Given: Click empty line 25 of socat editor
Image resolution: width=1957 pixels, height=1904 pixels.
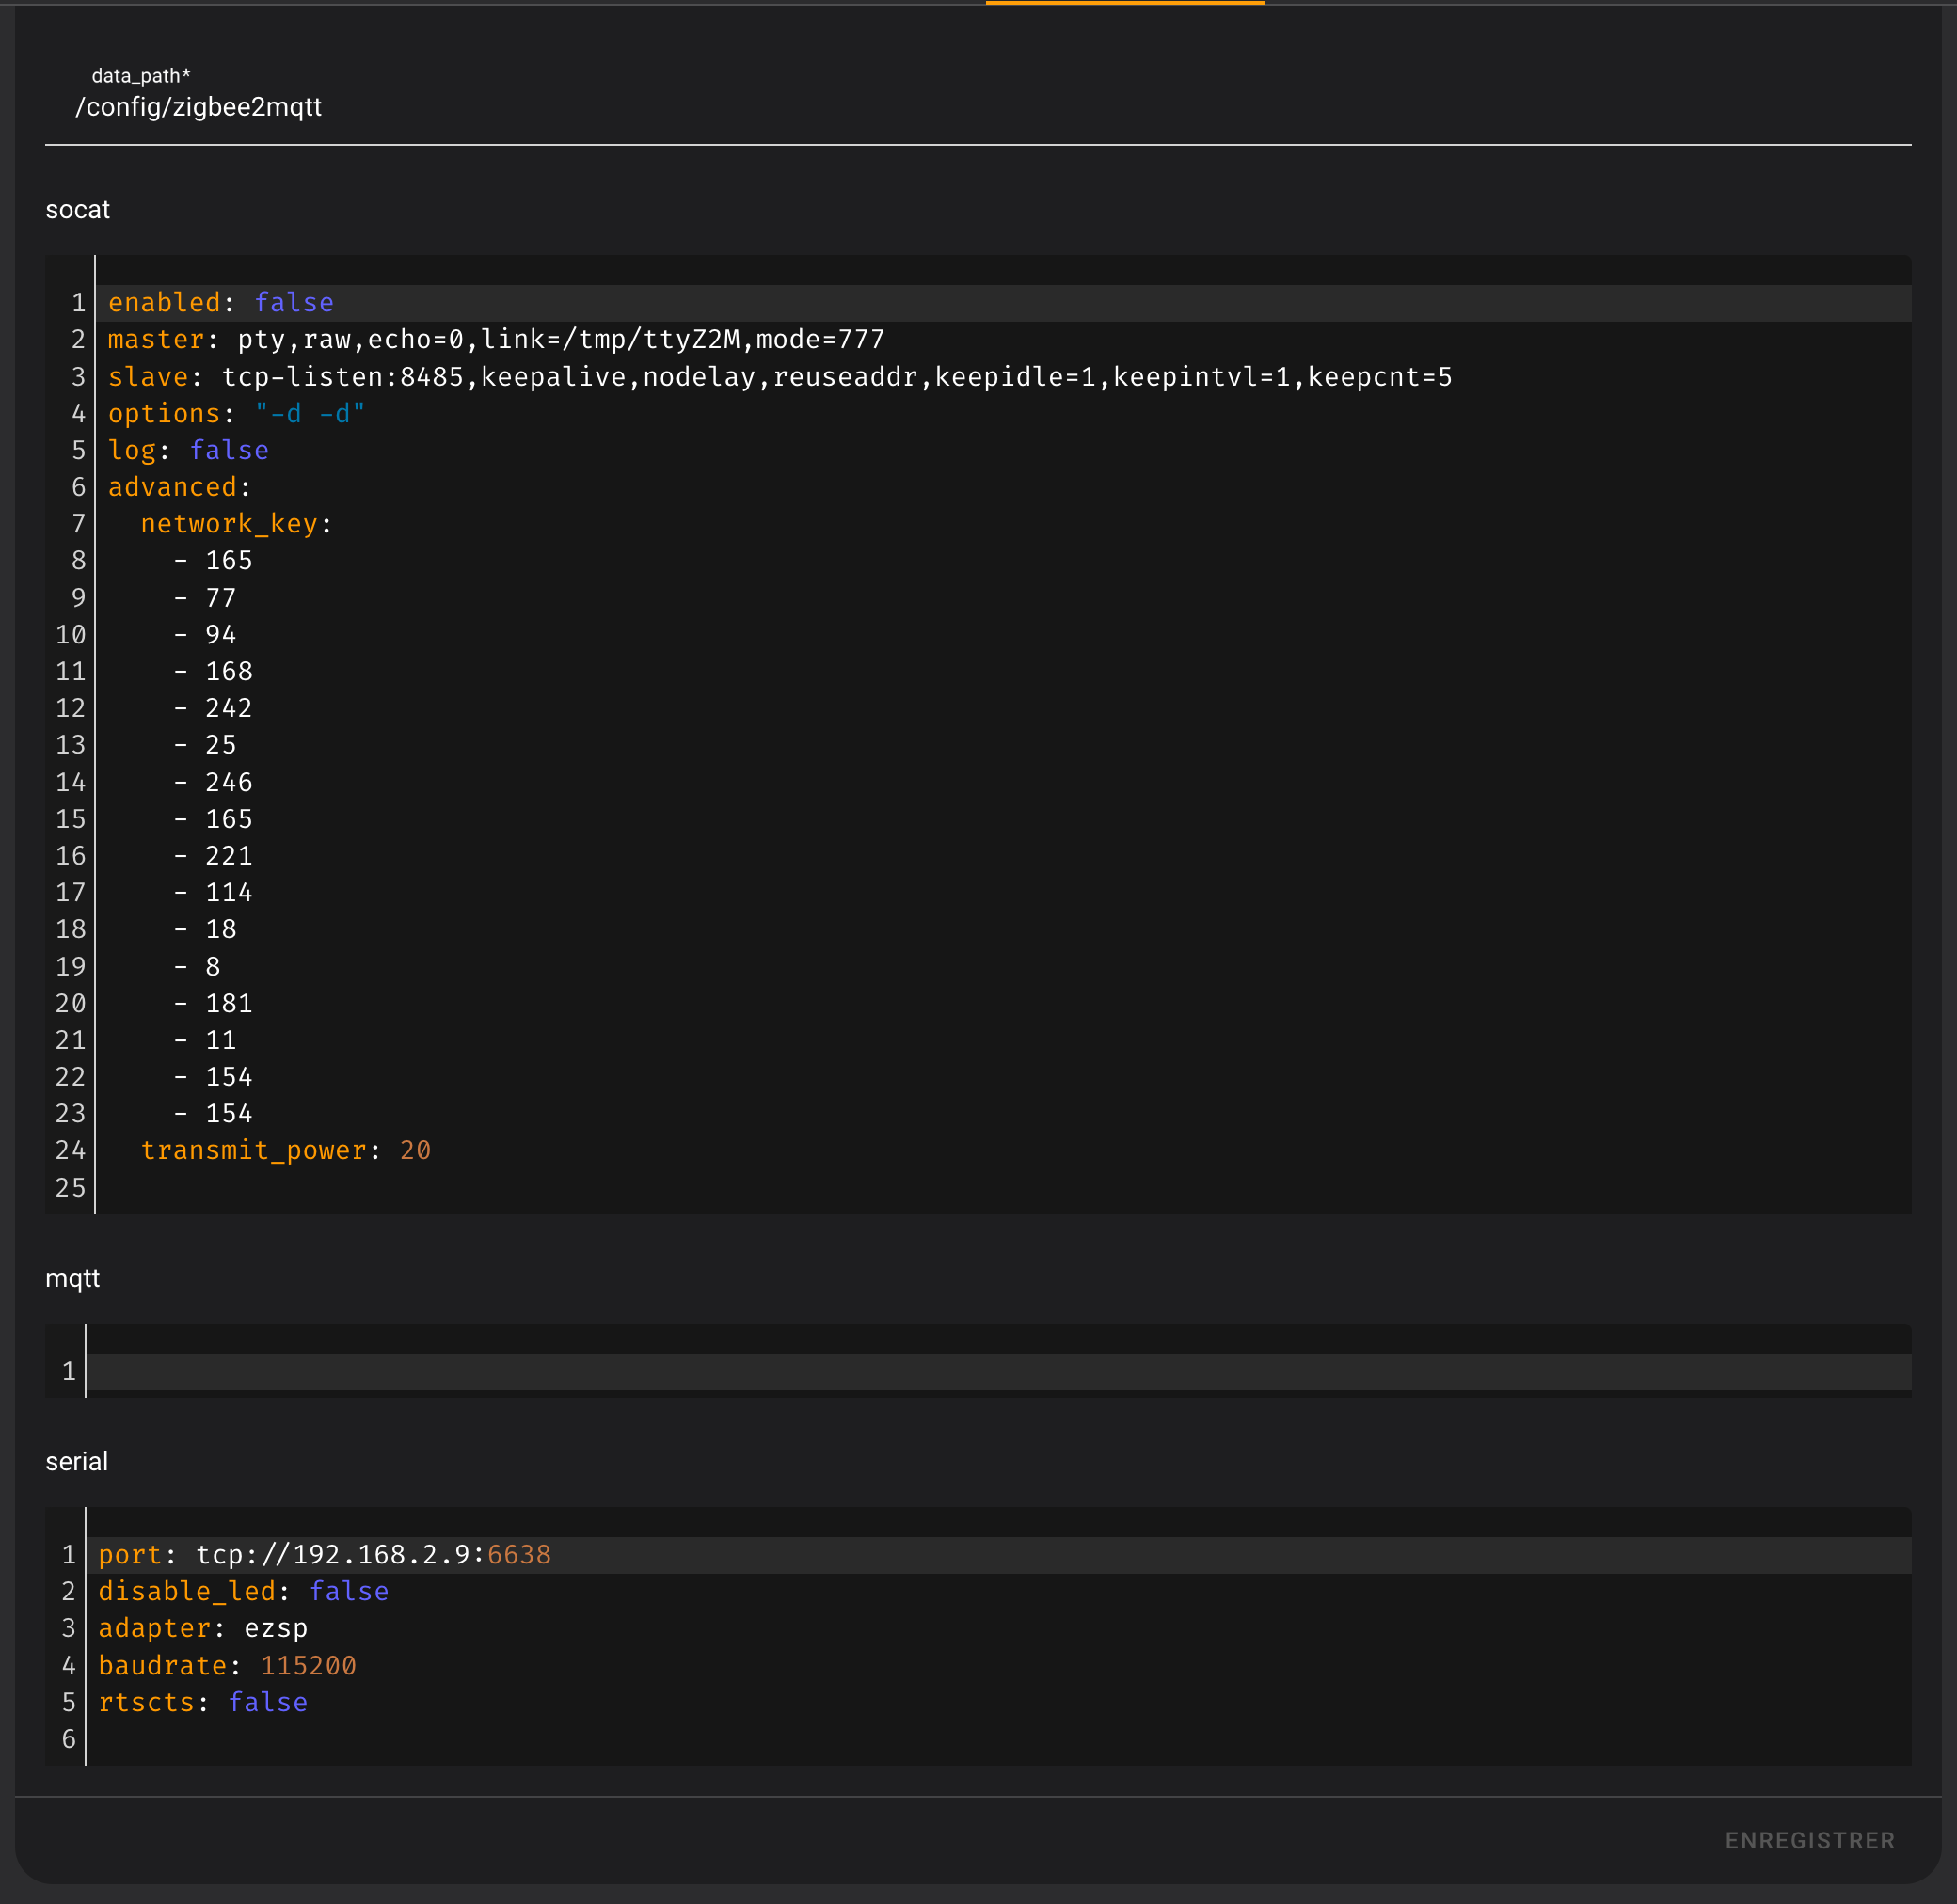Looking at the screenshot, I should pos(1003,1188).
